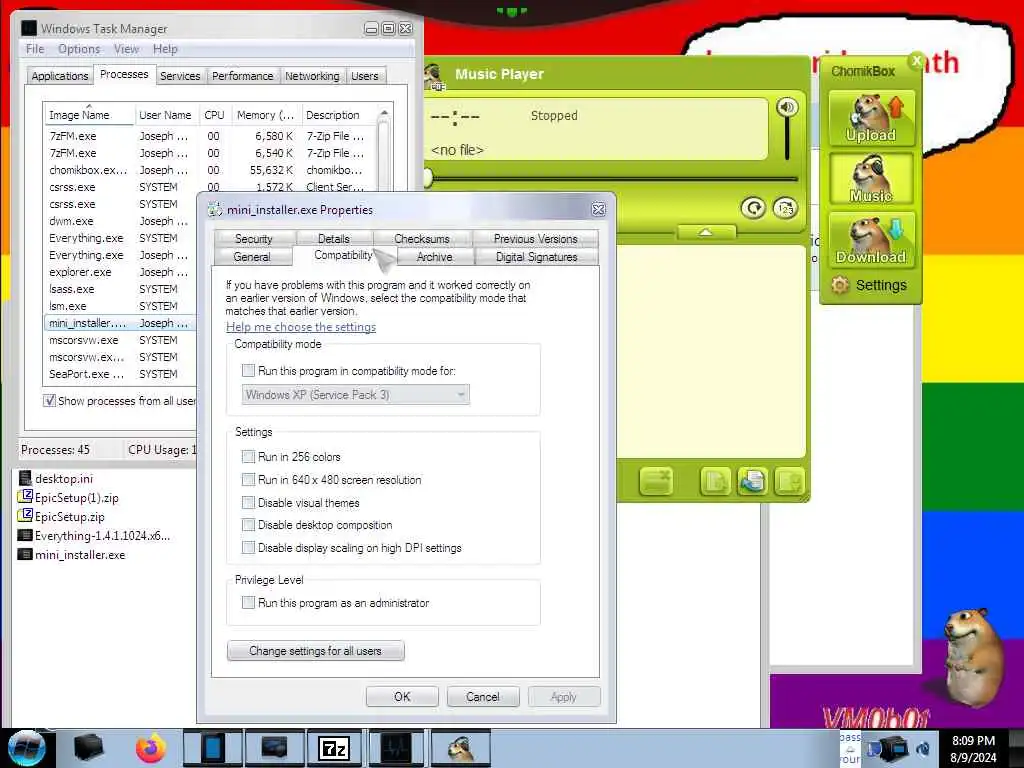Viewport: 1024px width, 768px height.
Task: Click the Apply button
Action: [x=564, y=697]
